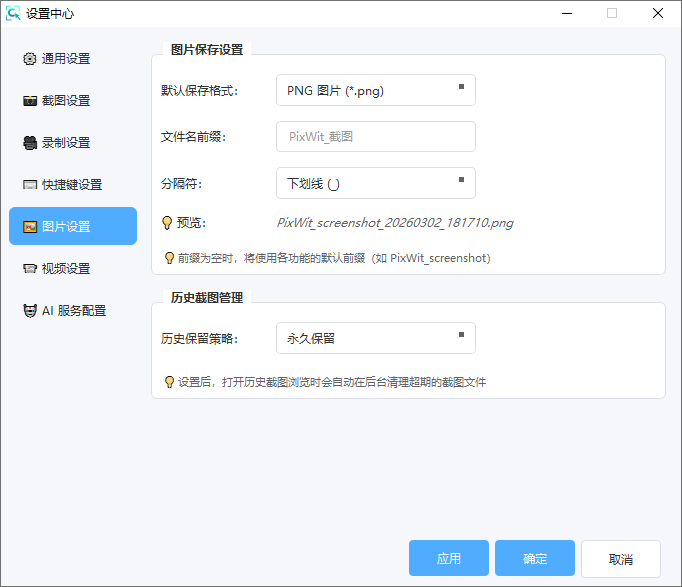Viewport: 682px width, 587px height.
Task: Open AI 服务配置 section
Action: [73, 310]
